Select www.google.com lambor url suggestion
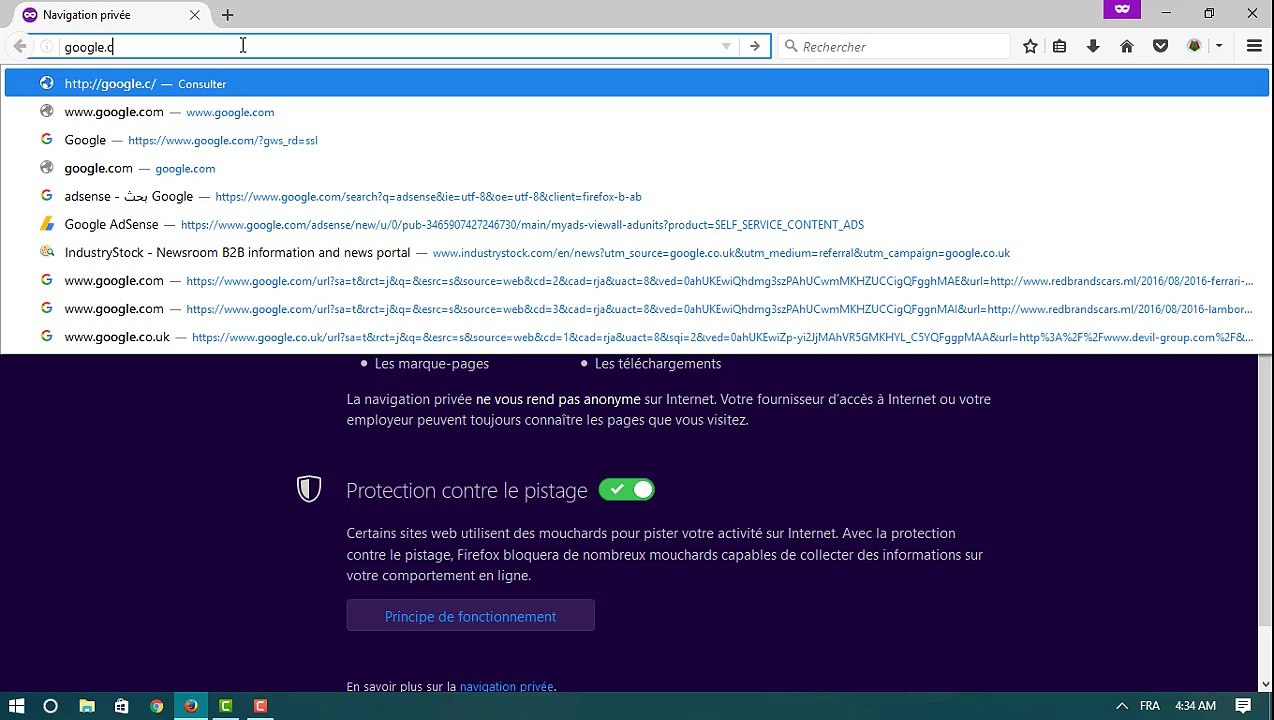 pyautogui.click(x=637, y=308)
